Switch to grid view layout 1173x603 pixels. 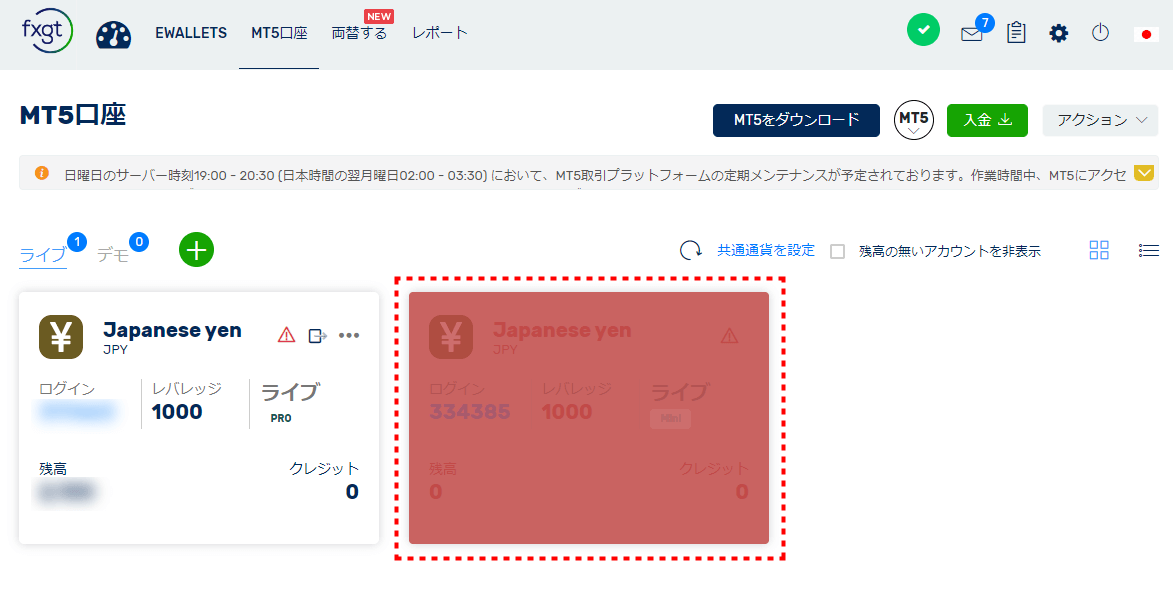pos(1099,250)
